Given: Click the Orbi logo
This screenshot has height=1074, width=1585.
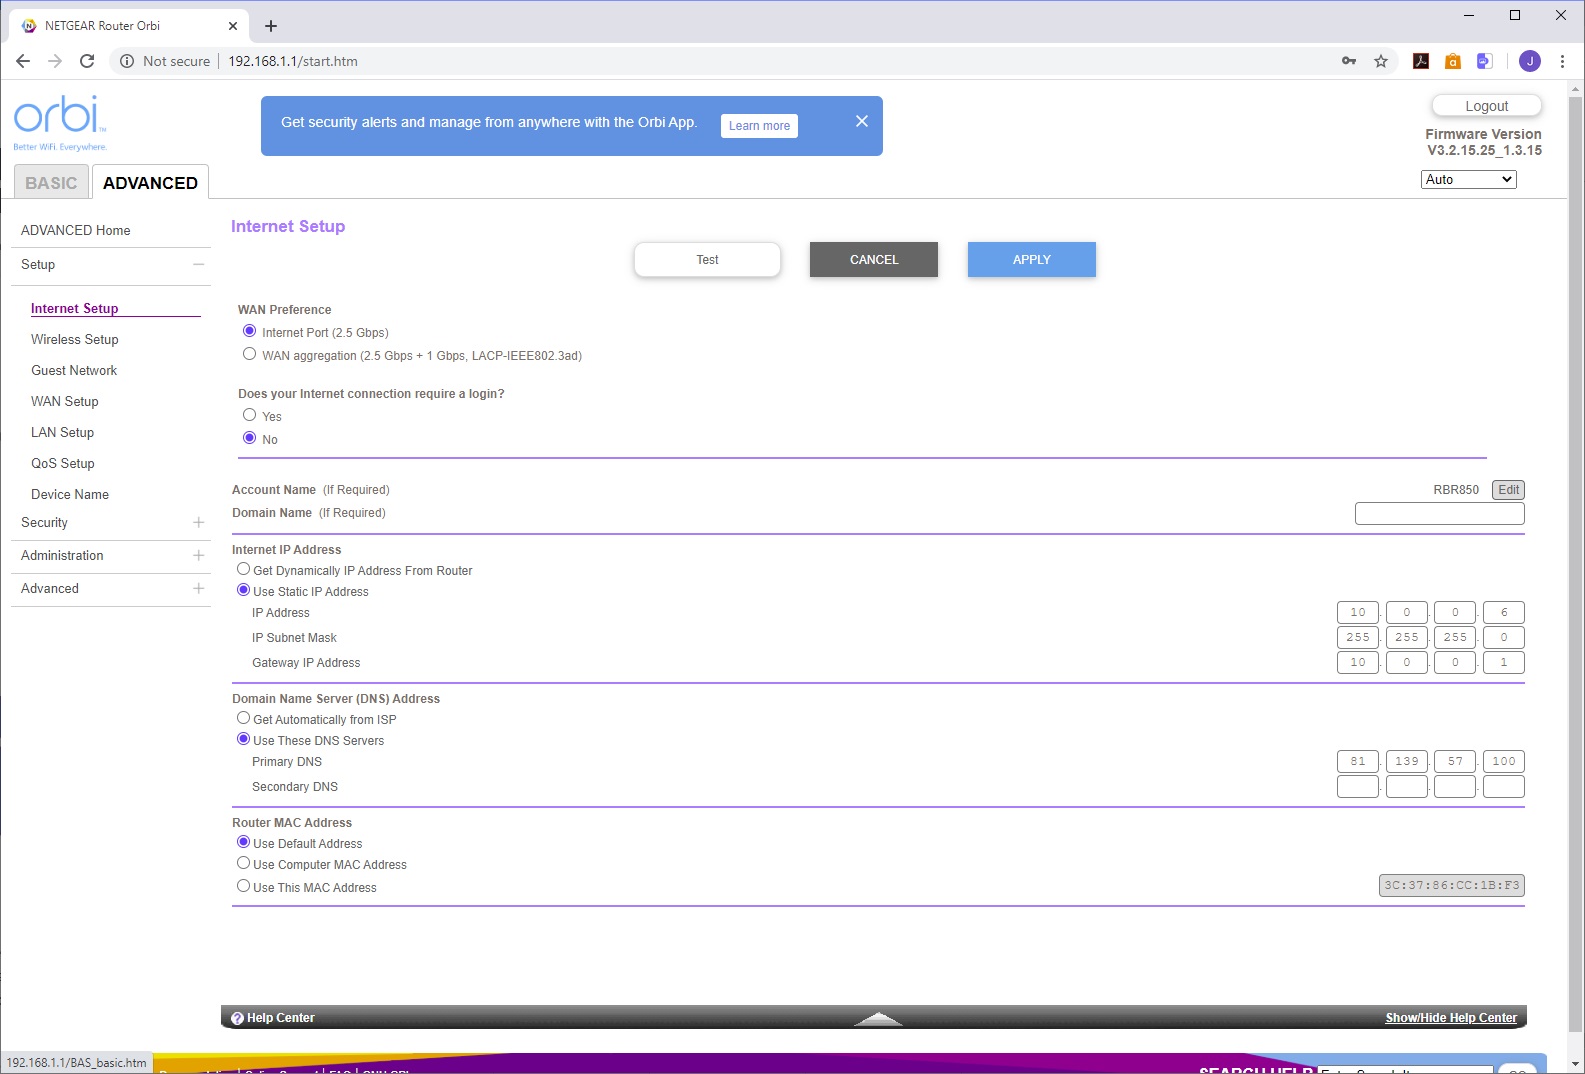Looking at the screenshot, I should pos(60,123).
